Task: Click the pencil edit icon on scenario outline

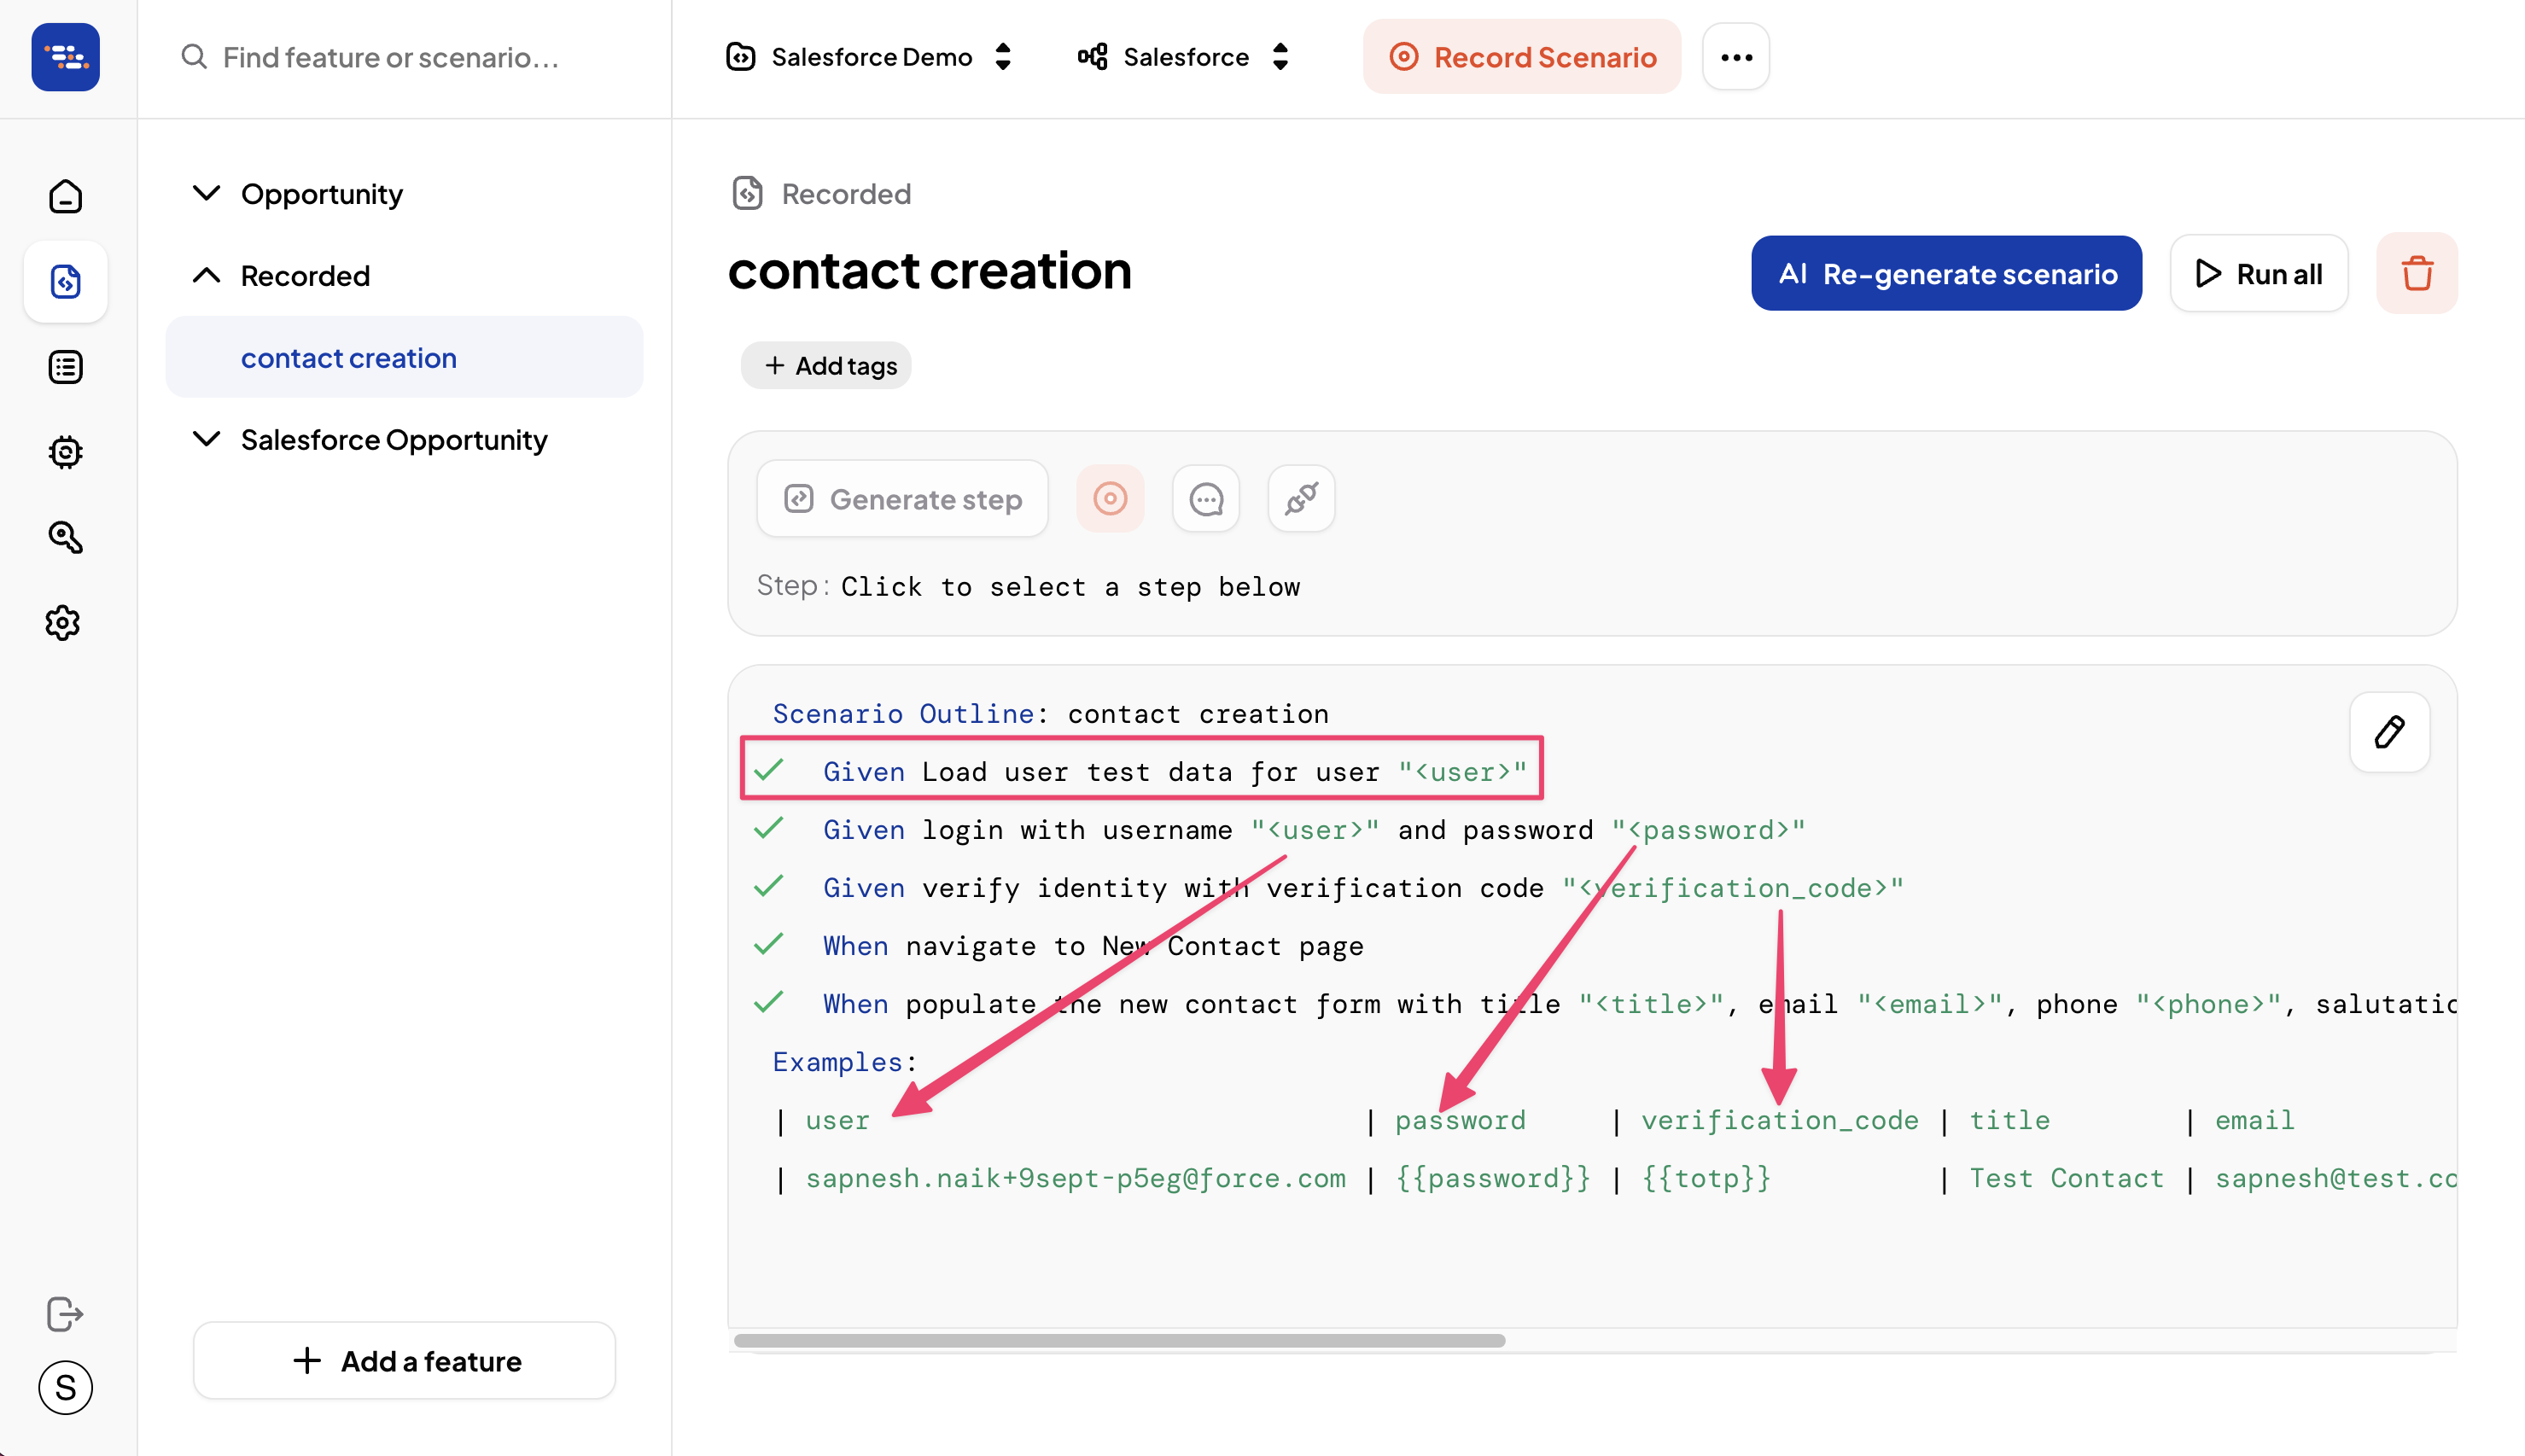Action: click(x=2390, y=730)
